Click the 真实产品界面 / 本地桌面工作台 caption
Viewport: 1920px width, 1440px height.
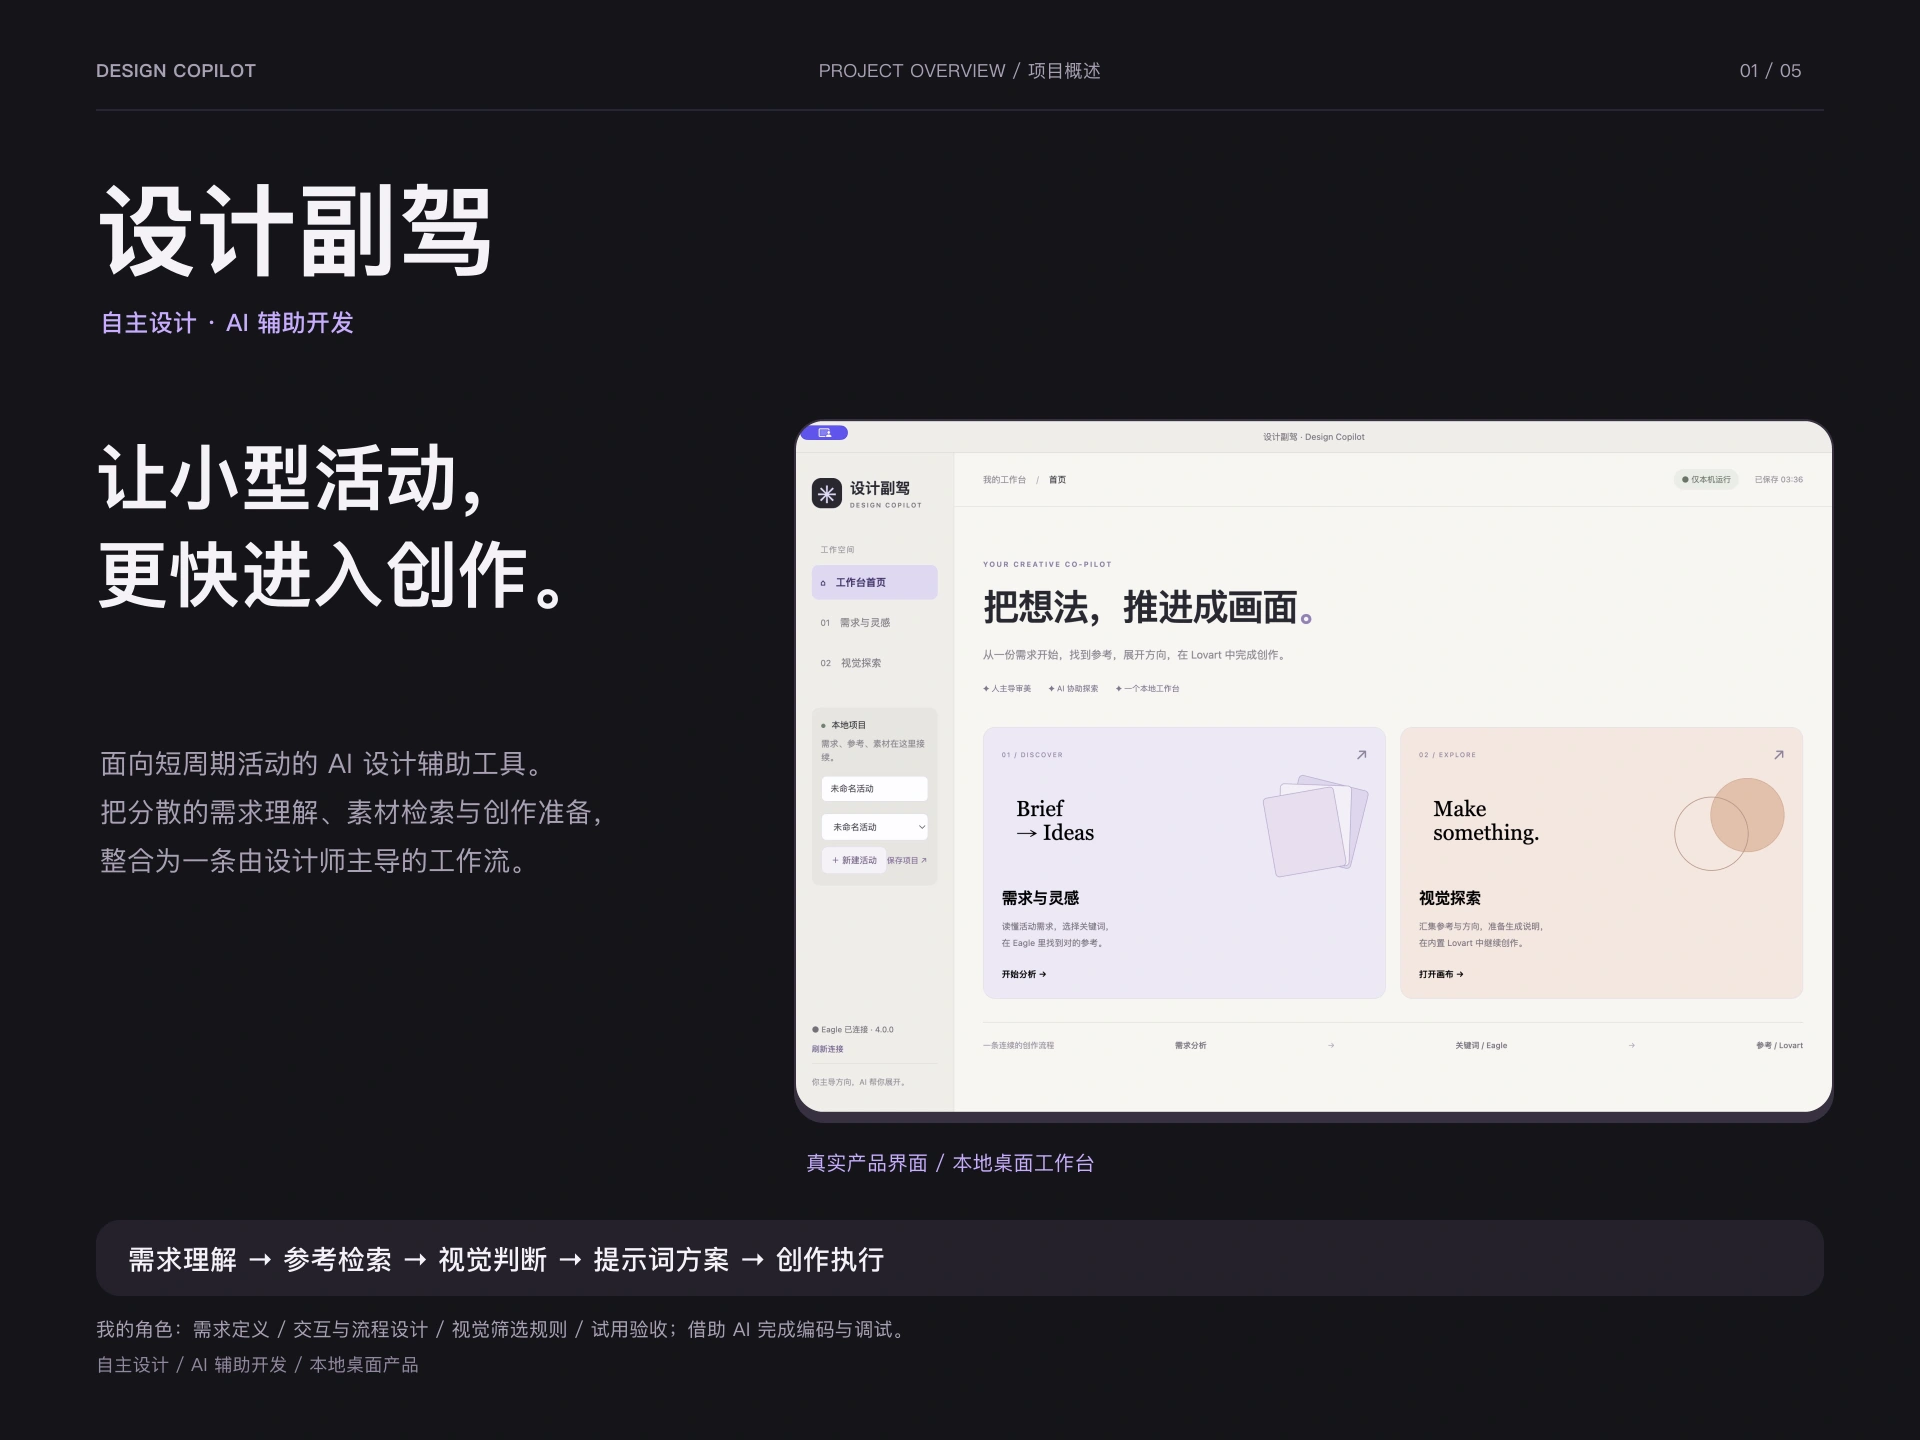(x=950, y=1163)
